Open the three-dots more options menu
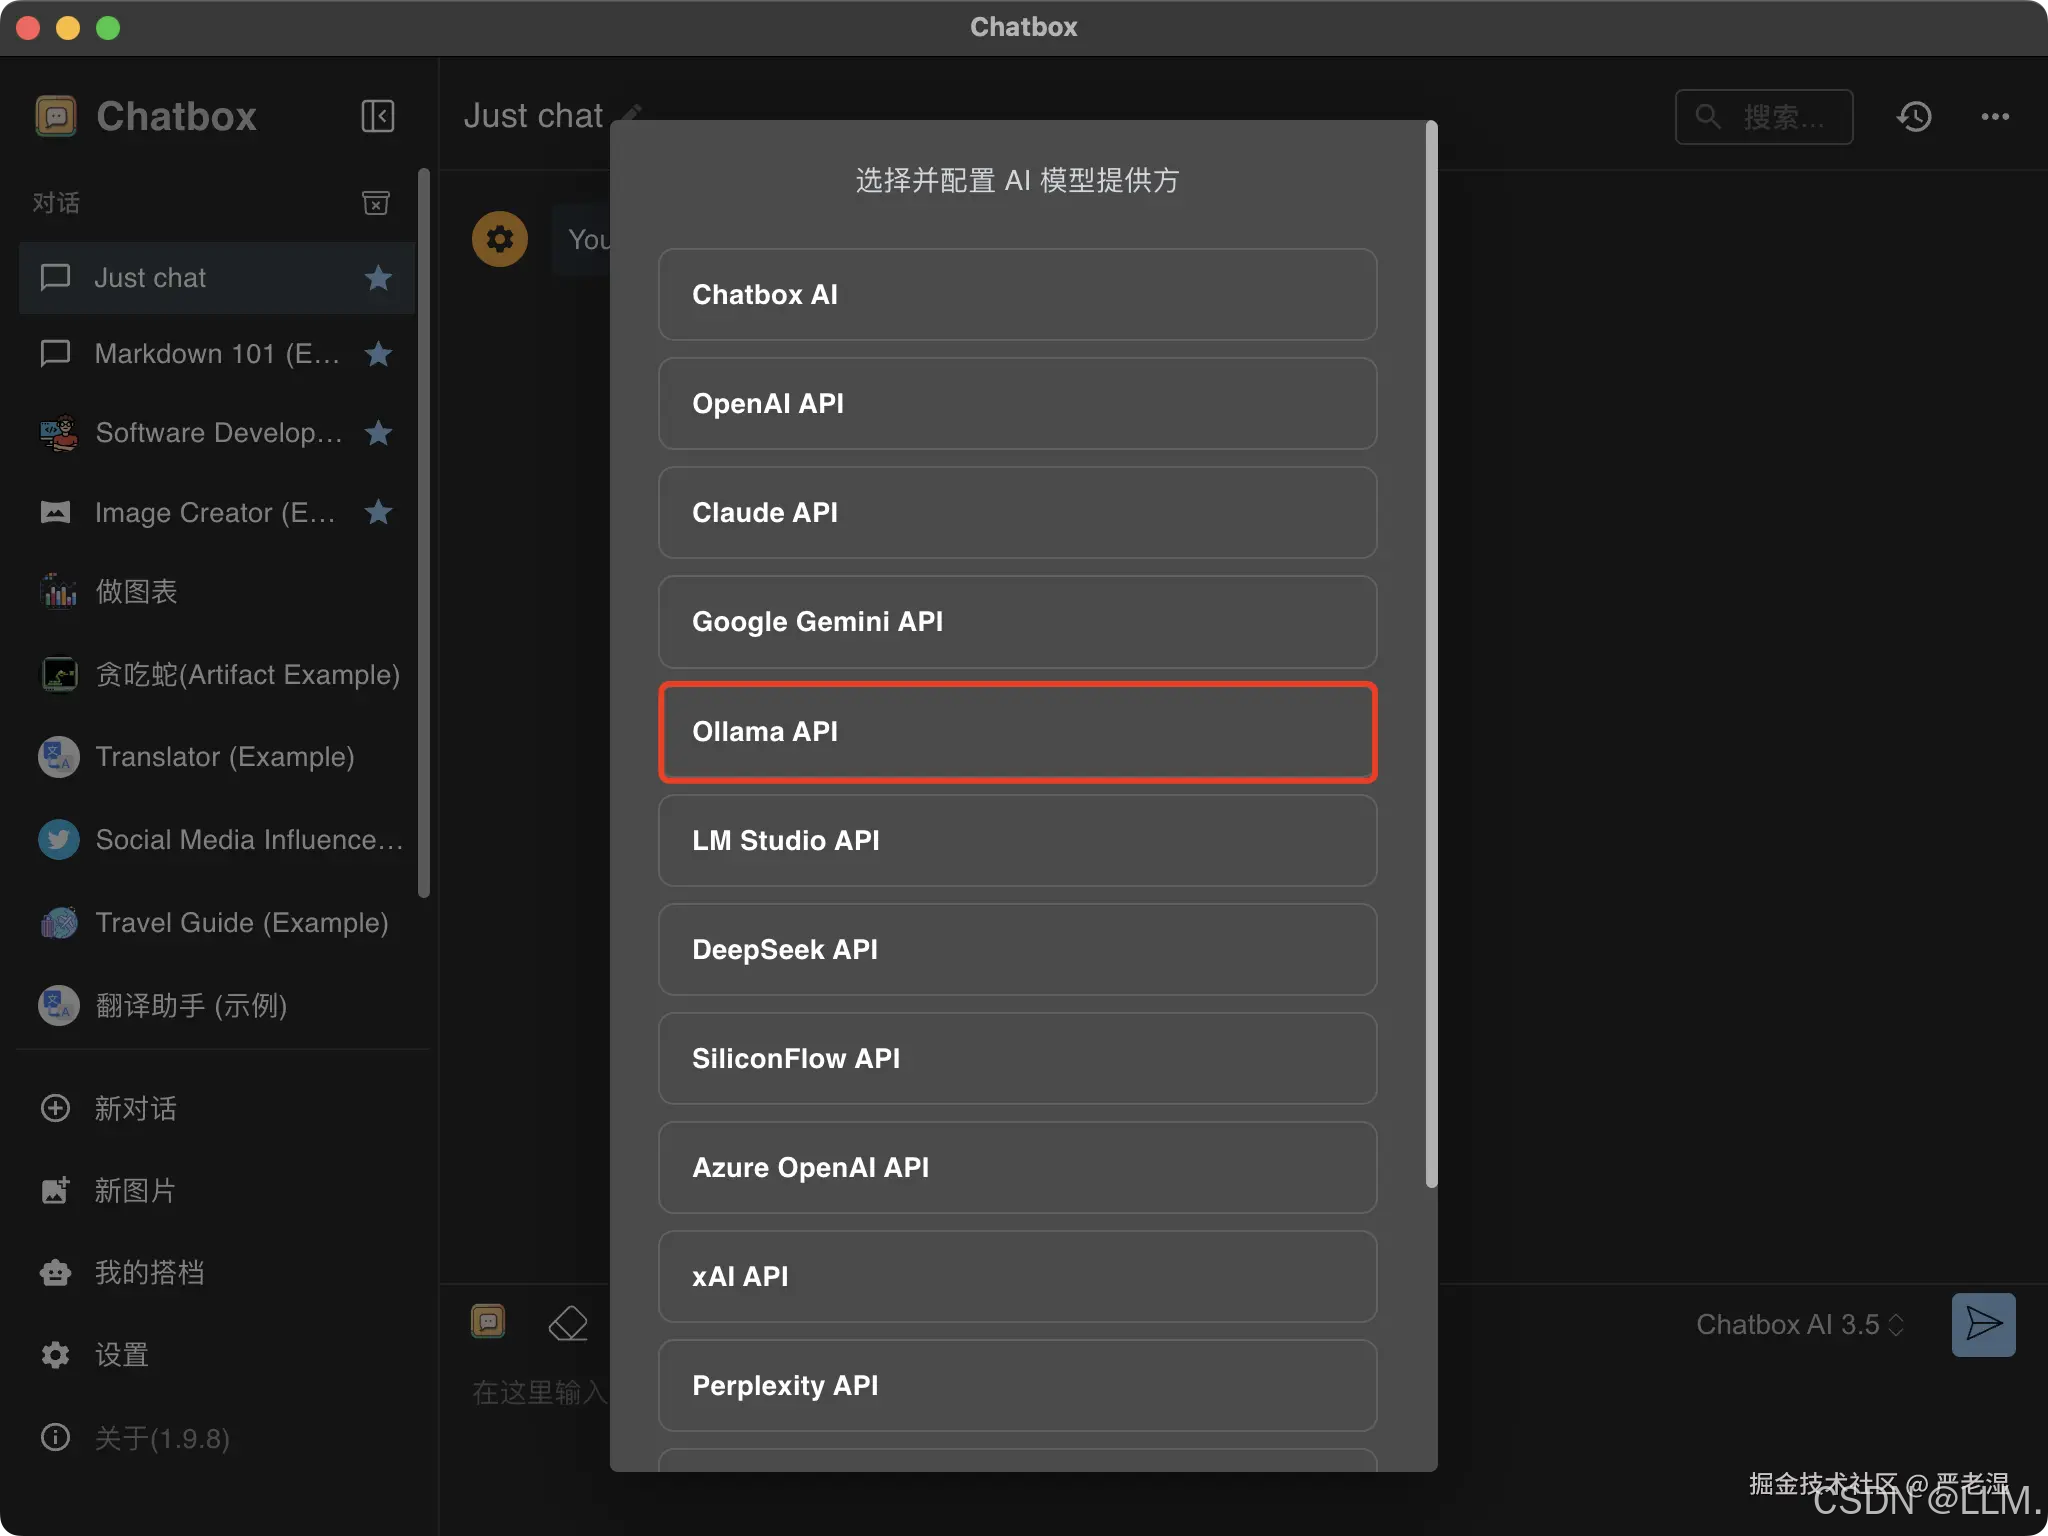Image resolution: width=2048 pixels, height=1536 pixels. pyautogui.click(x=1995, y=117)
